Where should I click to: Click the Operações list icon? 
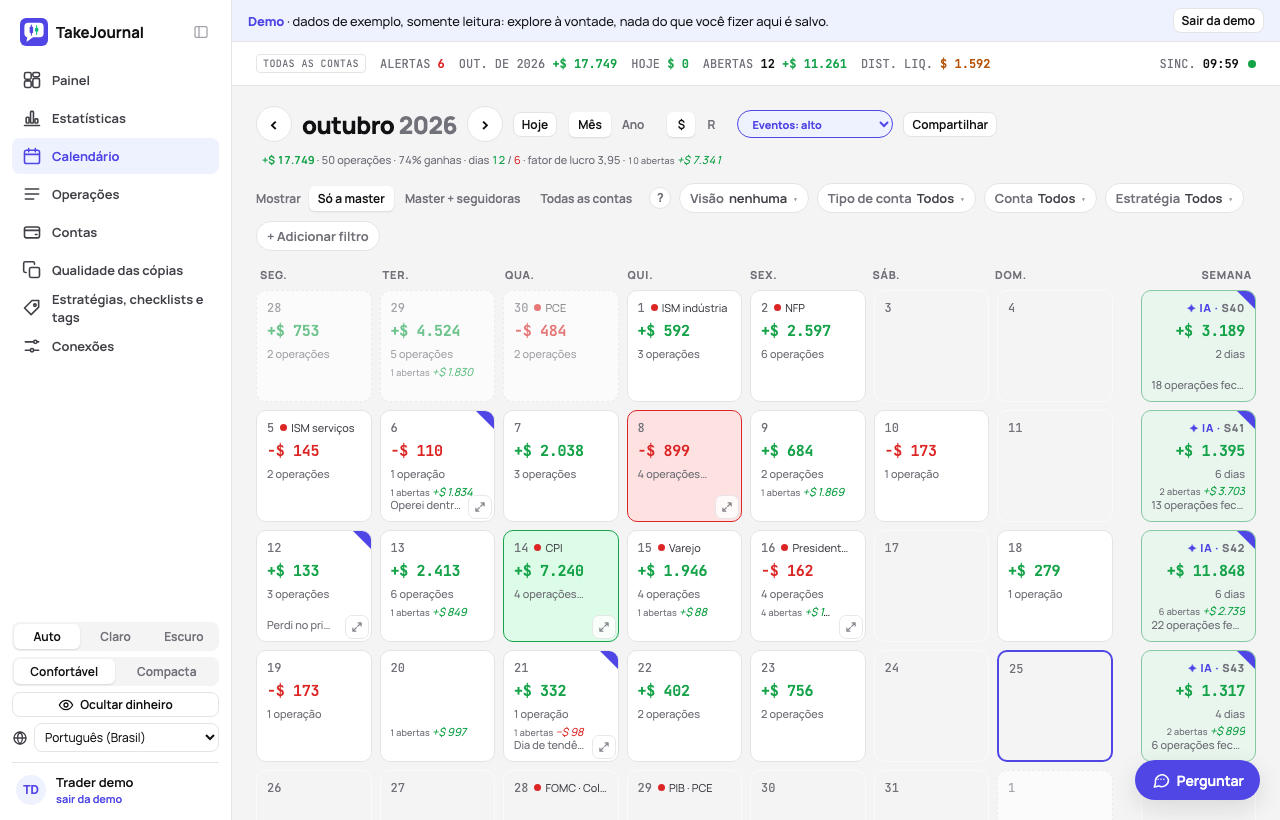tap(32, 194)
